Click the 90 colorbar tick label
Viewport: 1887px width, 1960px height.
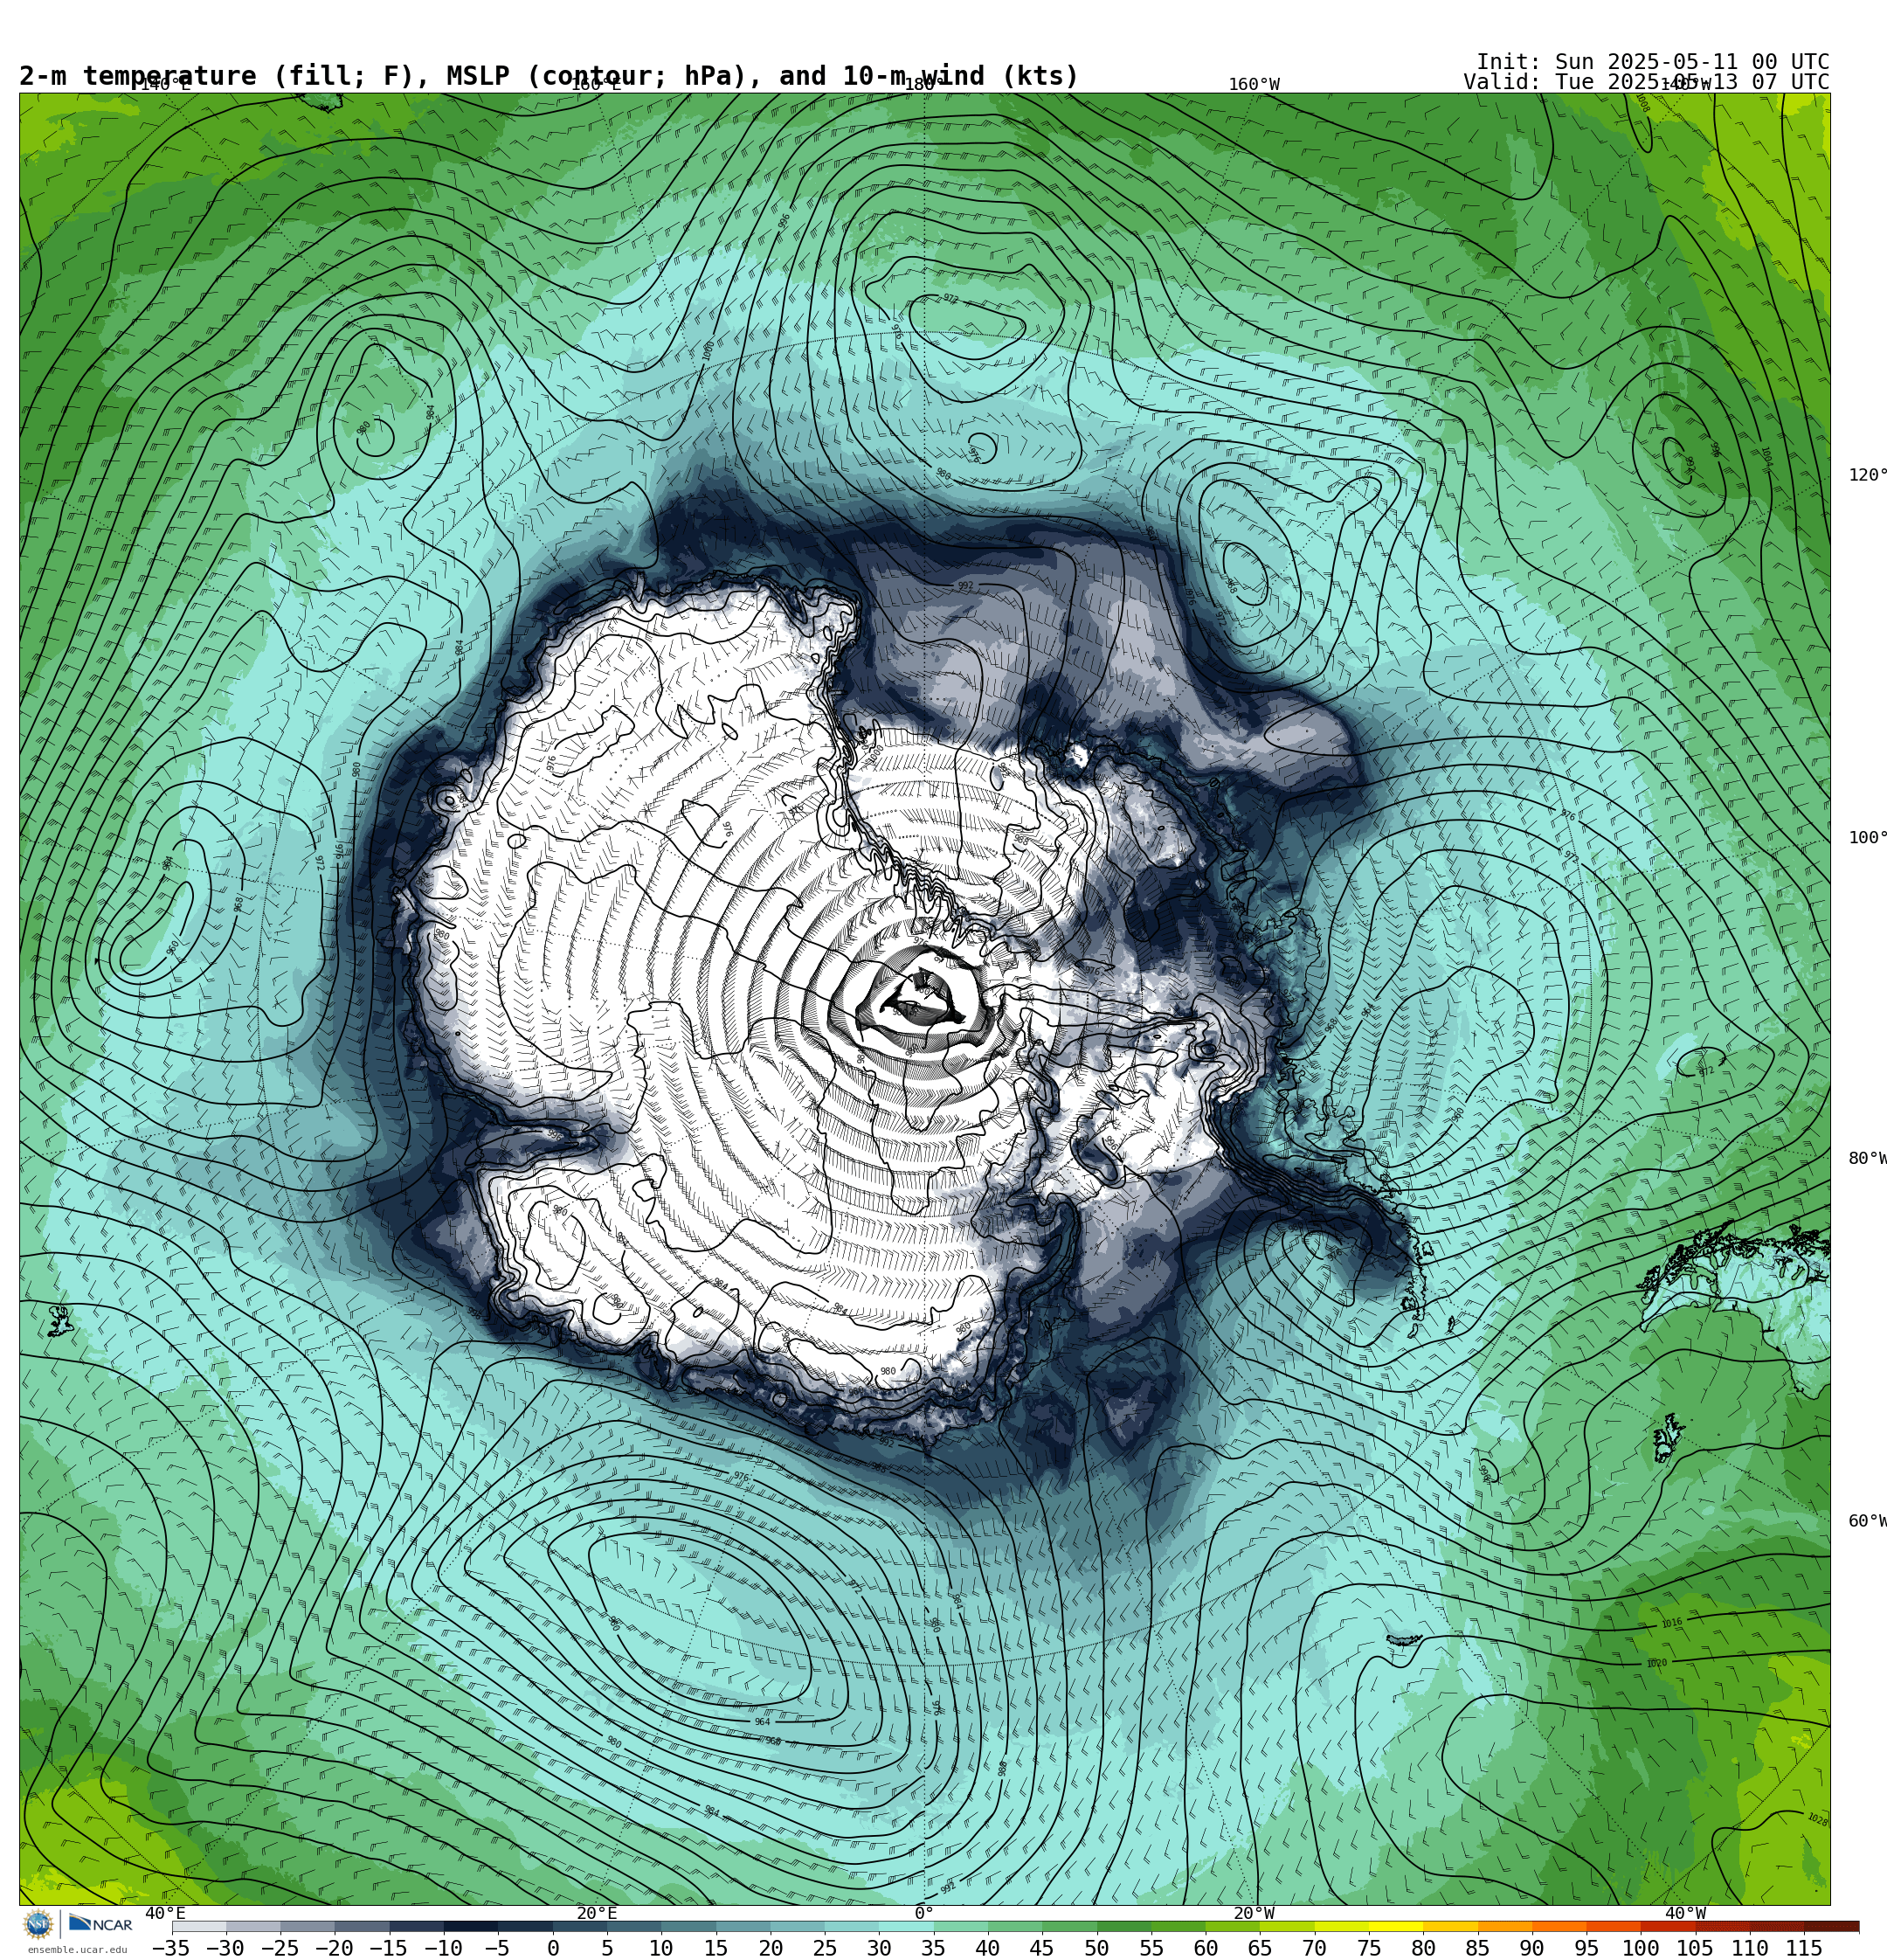(1532, 1948)
